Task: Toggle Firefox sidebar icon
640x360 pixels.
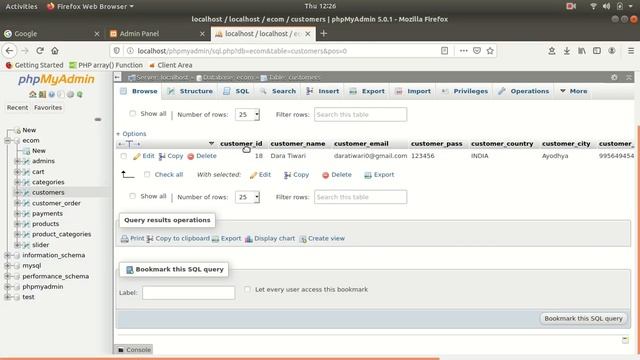Action: 597,51
